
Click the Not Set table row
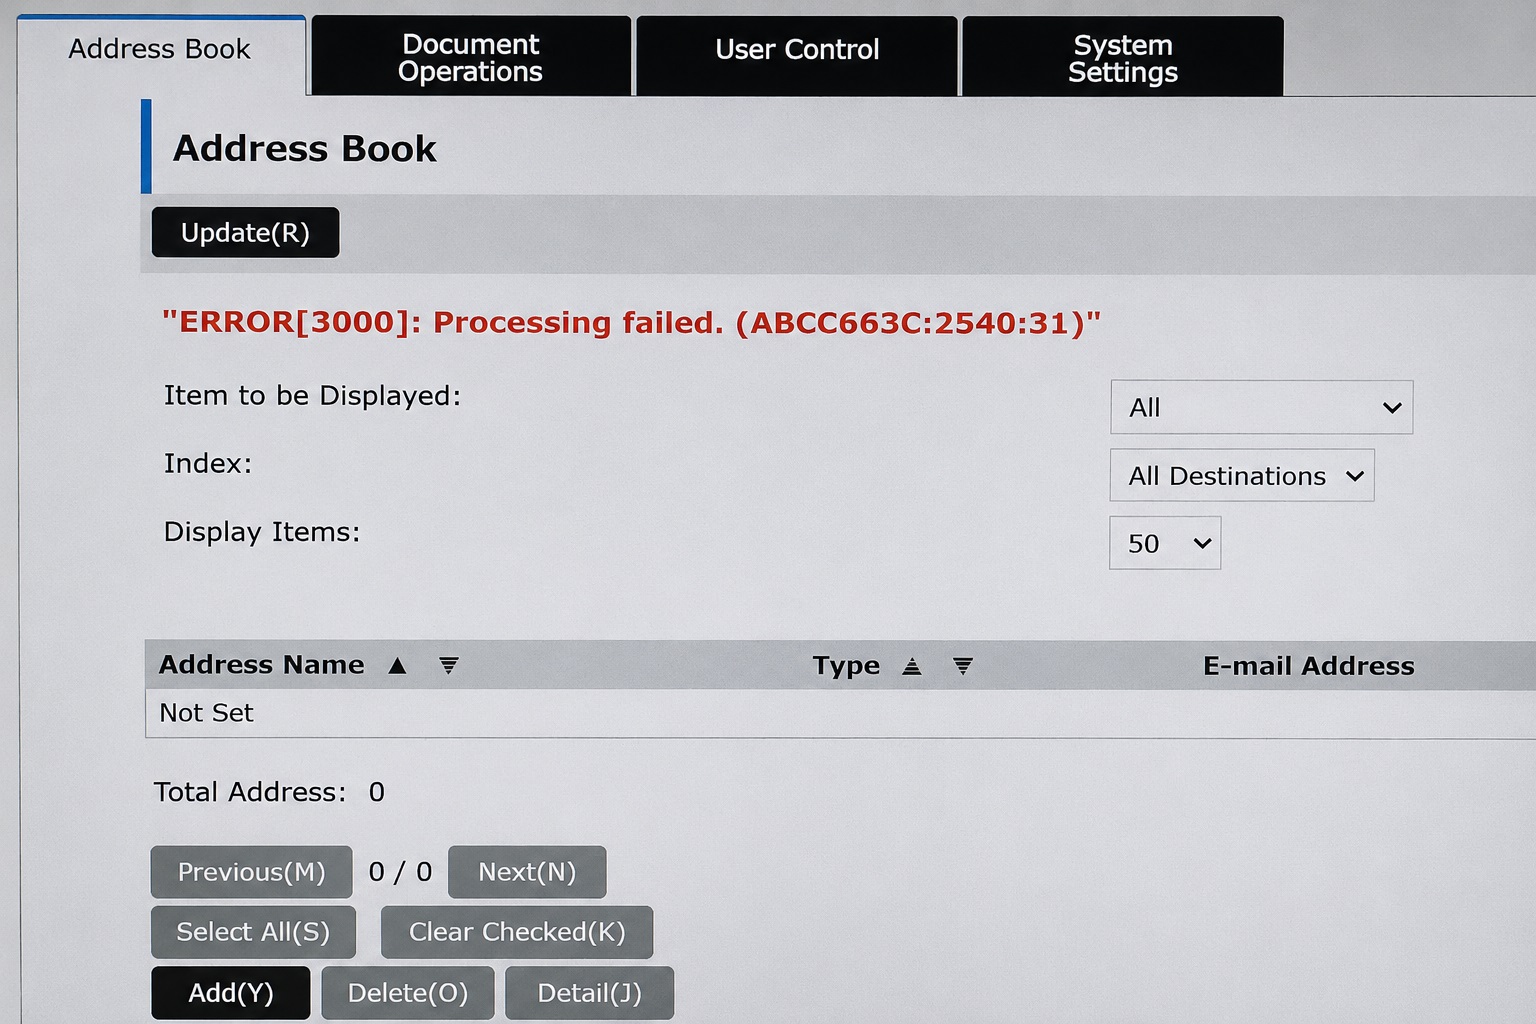840,713
